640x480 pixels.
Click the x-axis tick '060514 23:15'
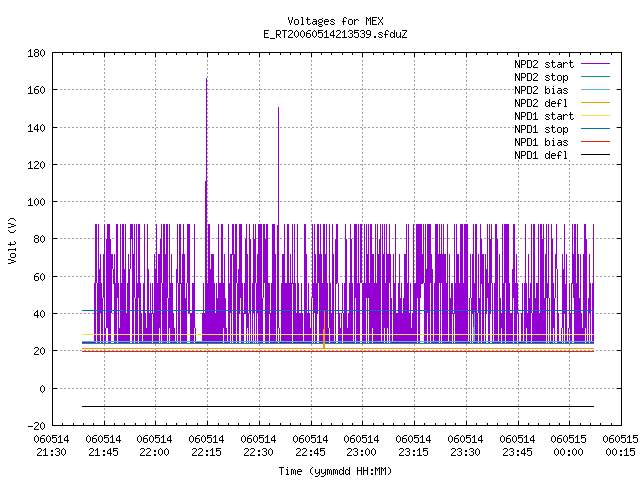(413, 446)
